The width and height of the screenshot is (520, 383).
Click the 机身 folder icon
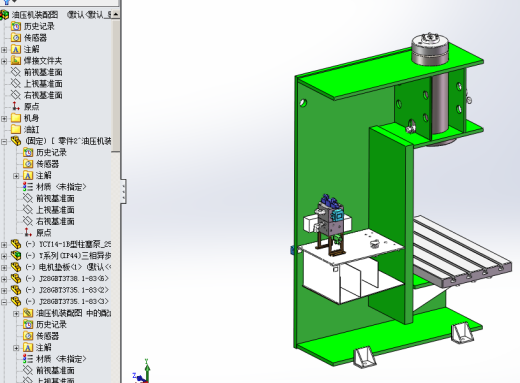16,118
